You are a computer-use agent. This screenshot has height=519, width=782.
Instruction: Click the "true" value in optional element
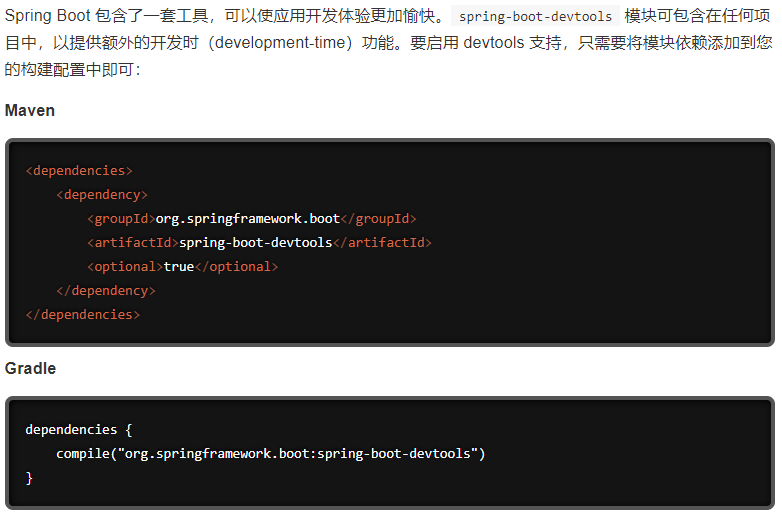(x=178, y=266)
